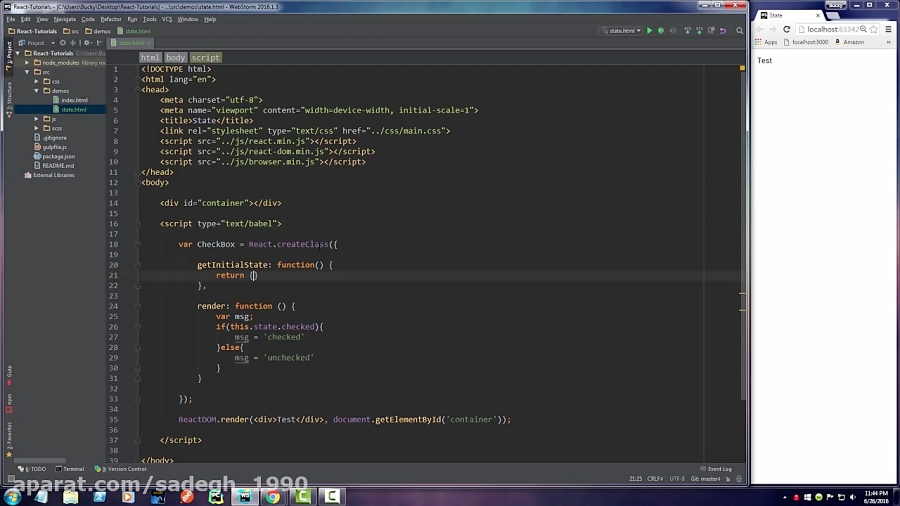Click the taskbar clock showing 11:44 PM

pos(876,497)
